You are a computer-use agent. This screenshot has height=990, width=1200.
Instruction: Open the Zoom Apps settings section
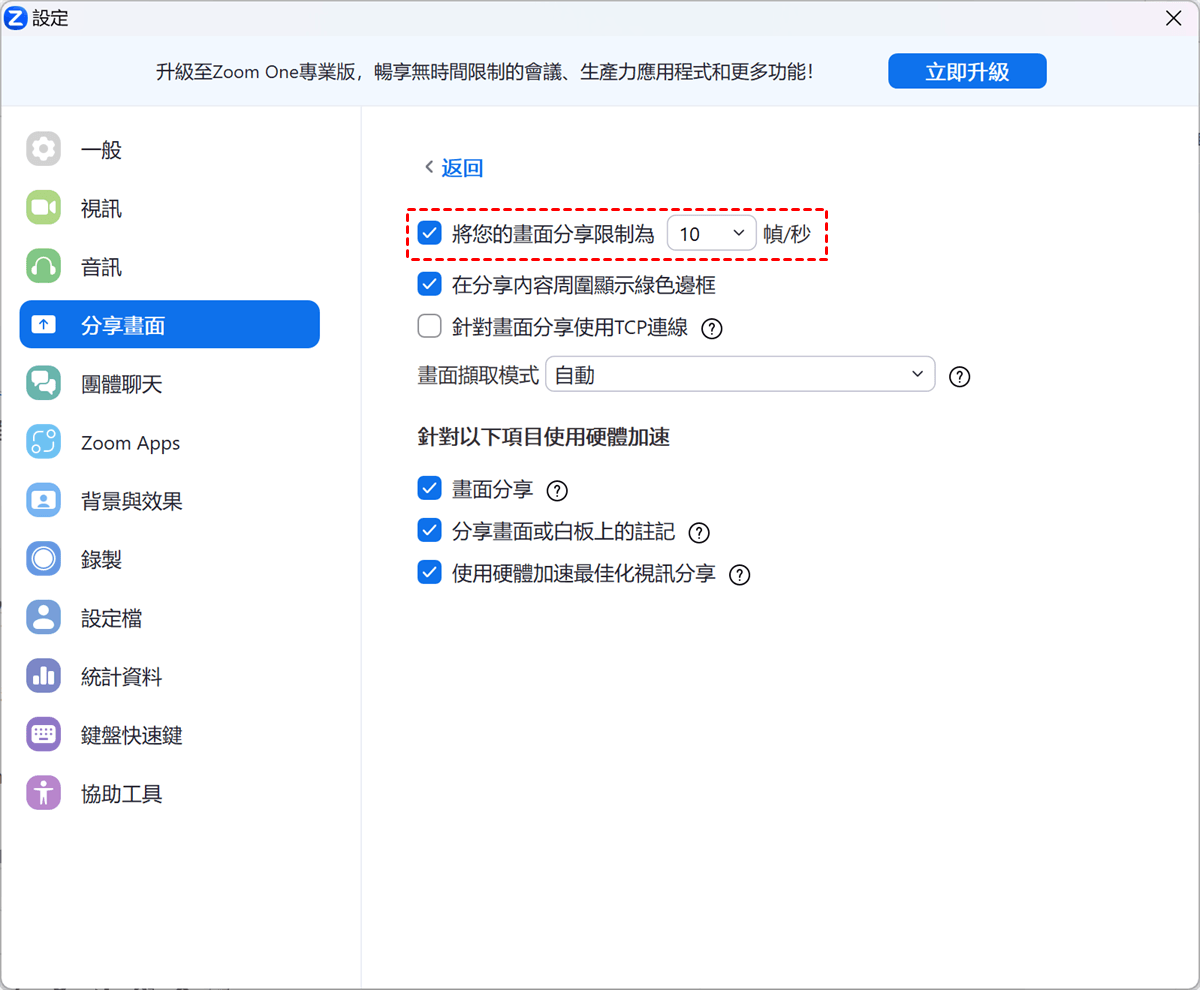point(170,442)
